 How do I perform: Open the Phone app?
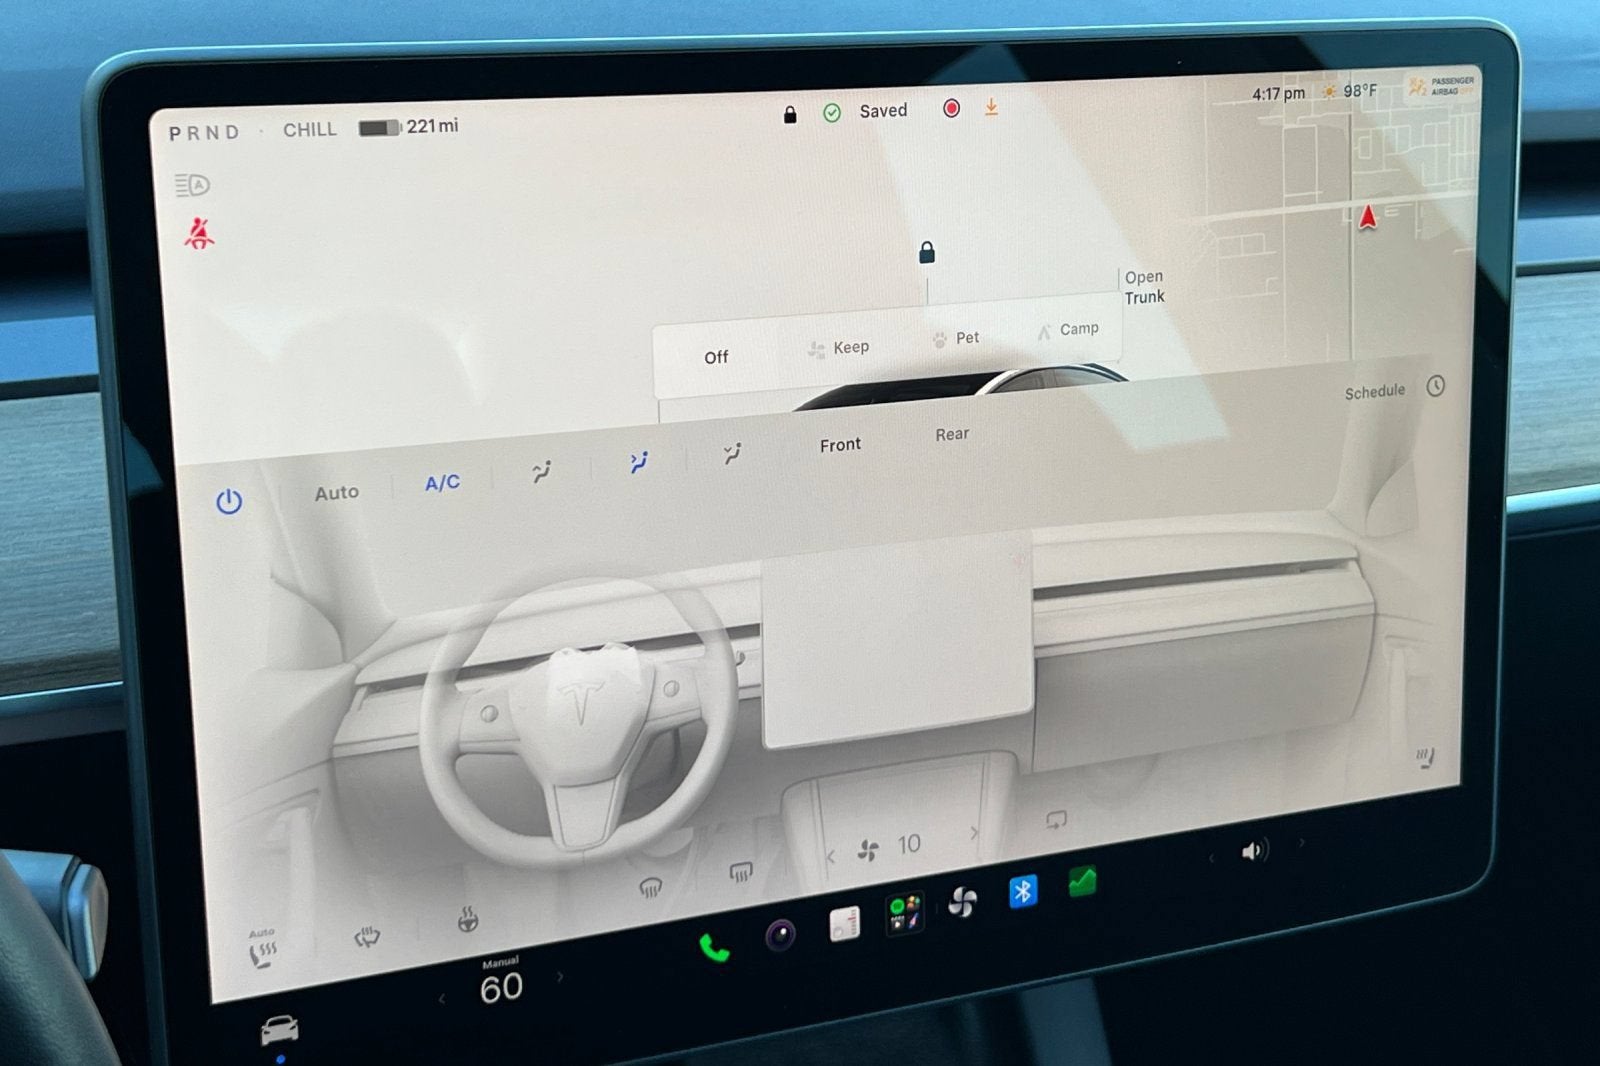pos(714,948)
